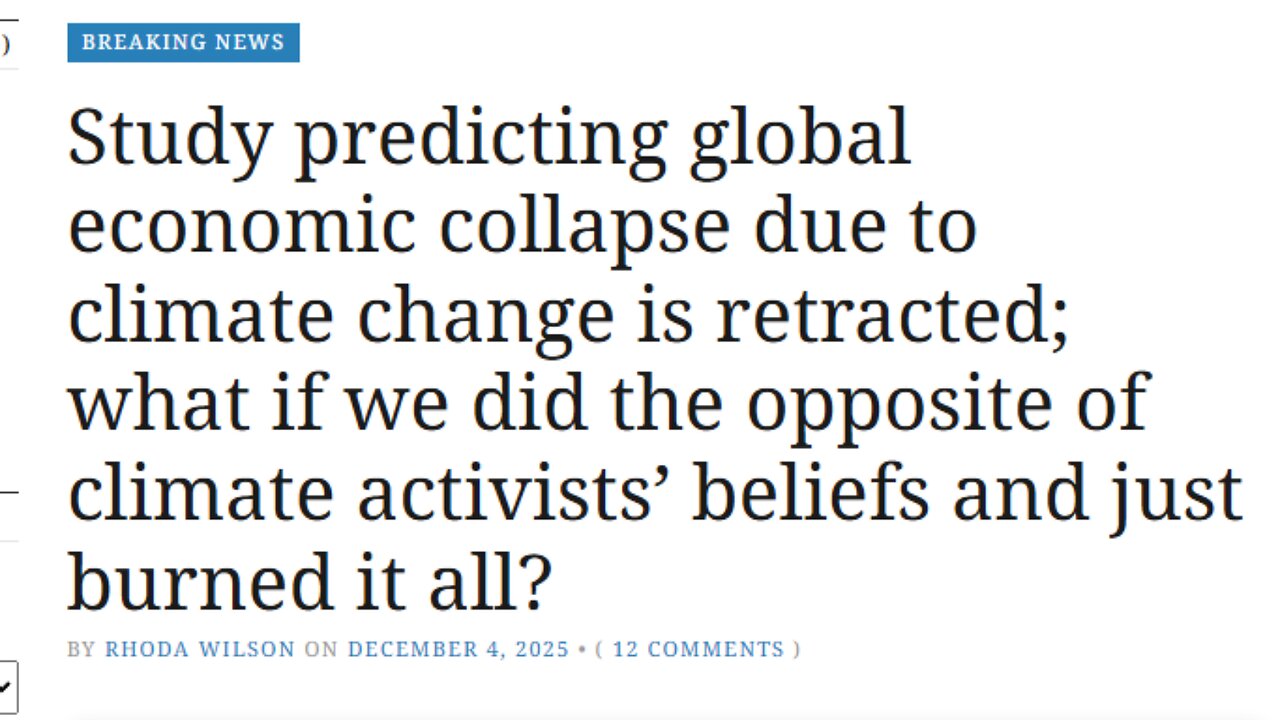Click the headline word "collapse"
The height and width of the screenshot is (720, 1280).
[x=585, y=225]
